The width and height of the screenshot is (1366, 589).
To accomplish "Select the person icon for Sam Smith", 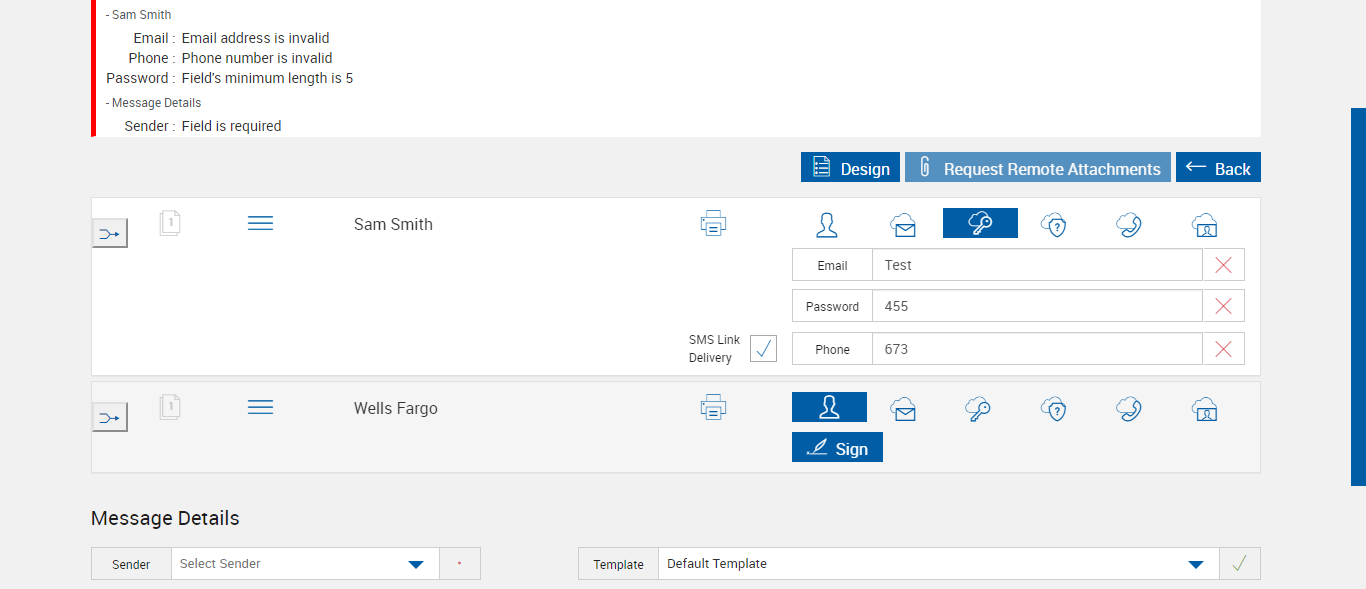I will tap(827, 224).
